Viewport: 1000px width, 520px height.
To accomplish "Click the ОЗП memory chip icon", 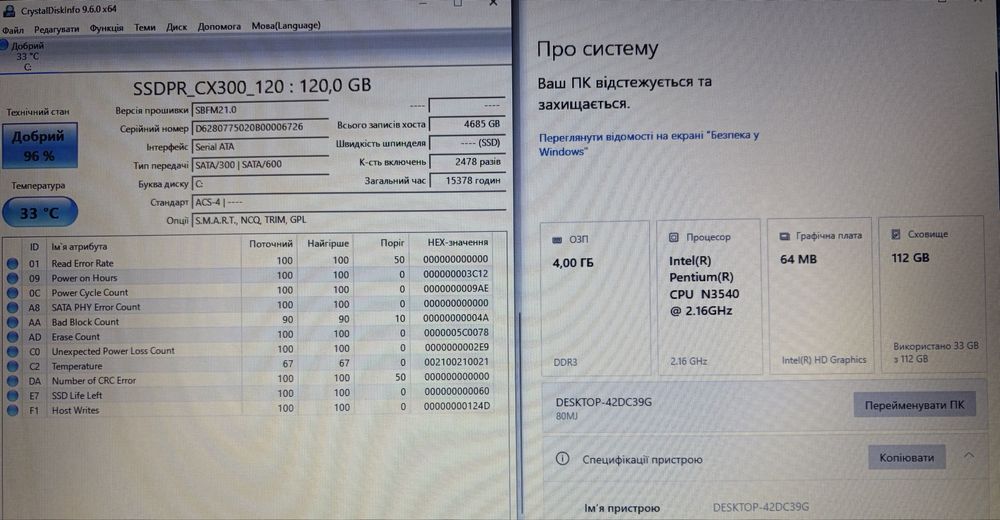I will (557, 240).
